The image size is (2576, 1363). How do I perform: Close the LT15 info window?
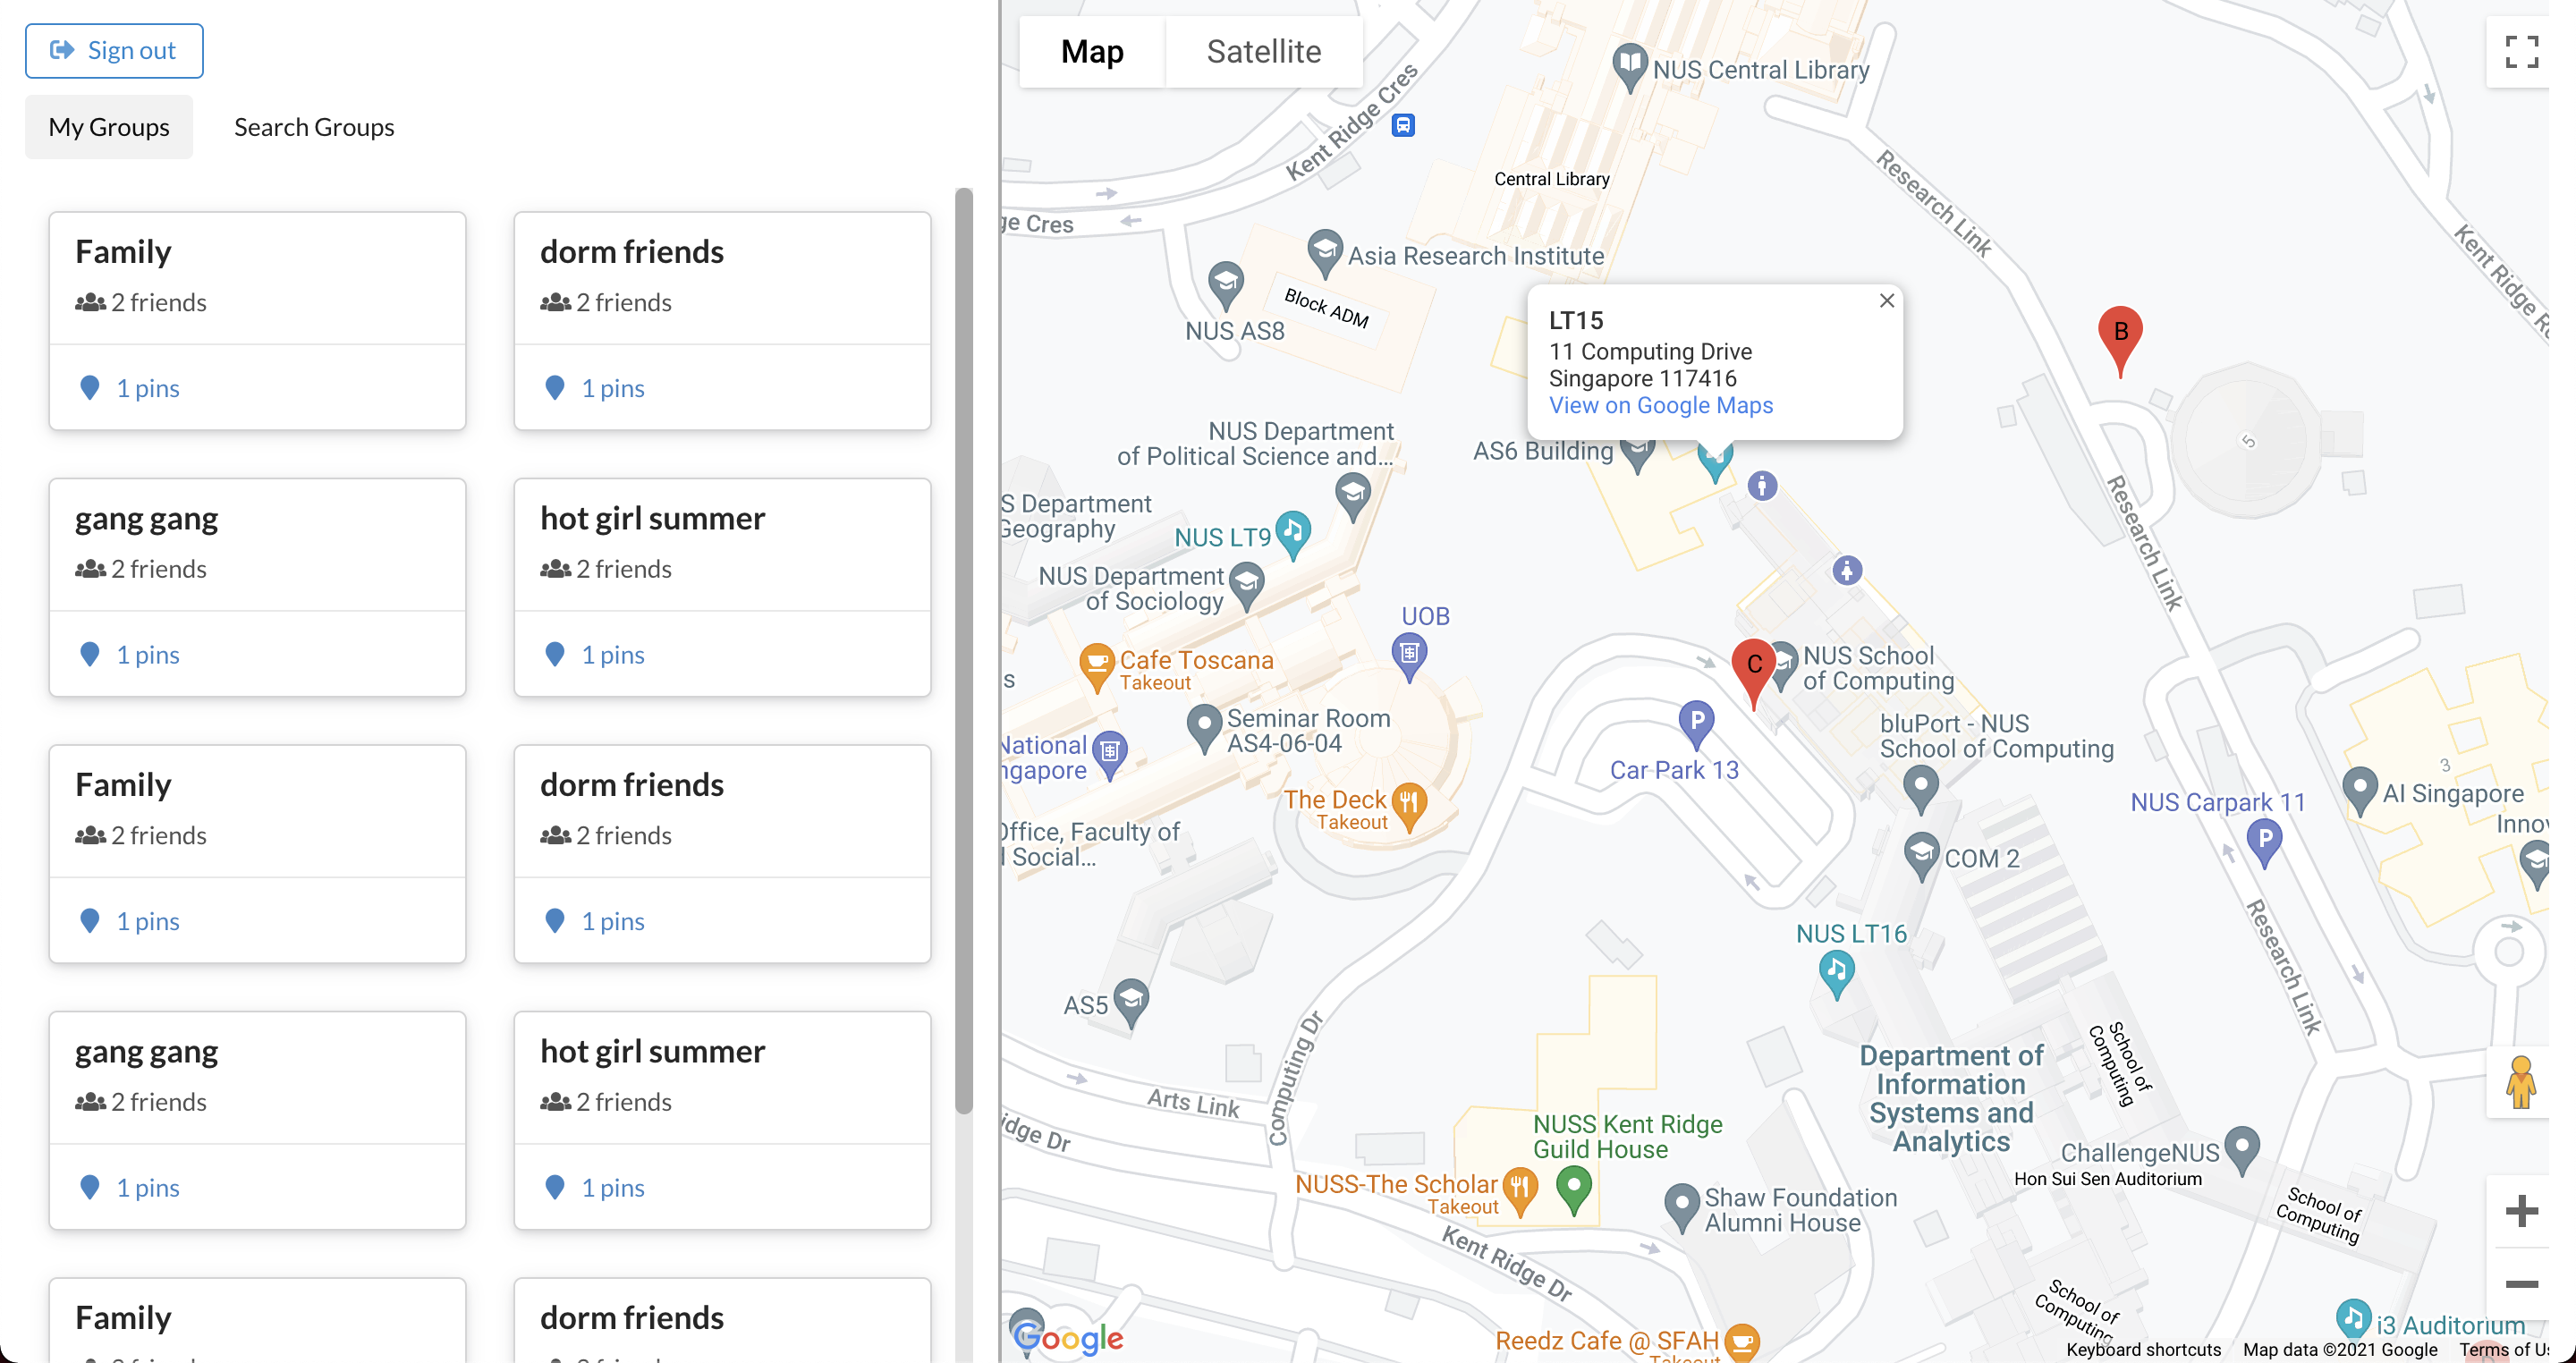point(1886,301)
